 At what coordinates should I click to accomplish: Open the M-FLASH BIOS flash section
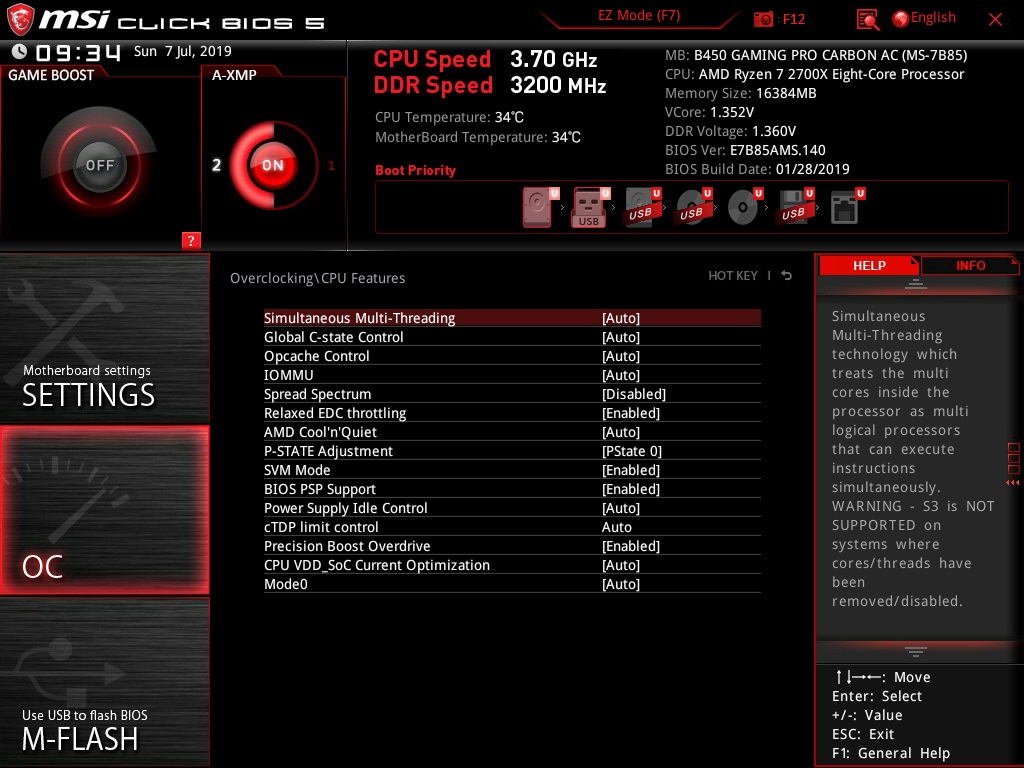pos(104,682)
